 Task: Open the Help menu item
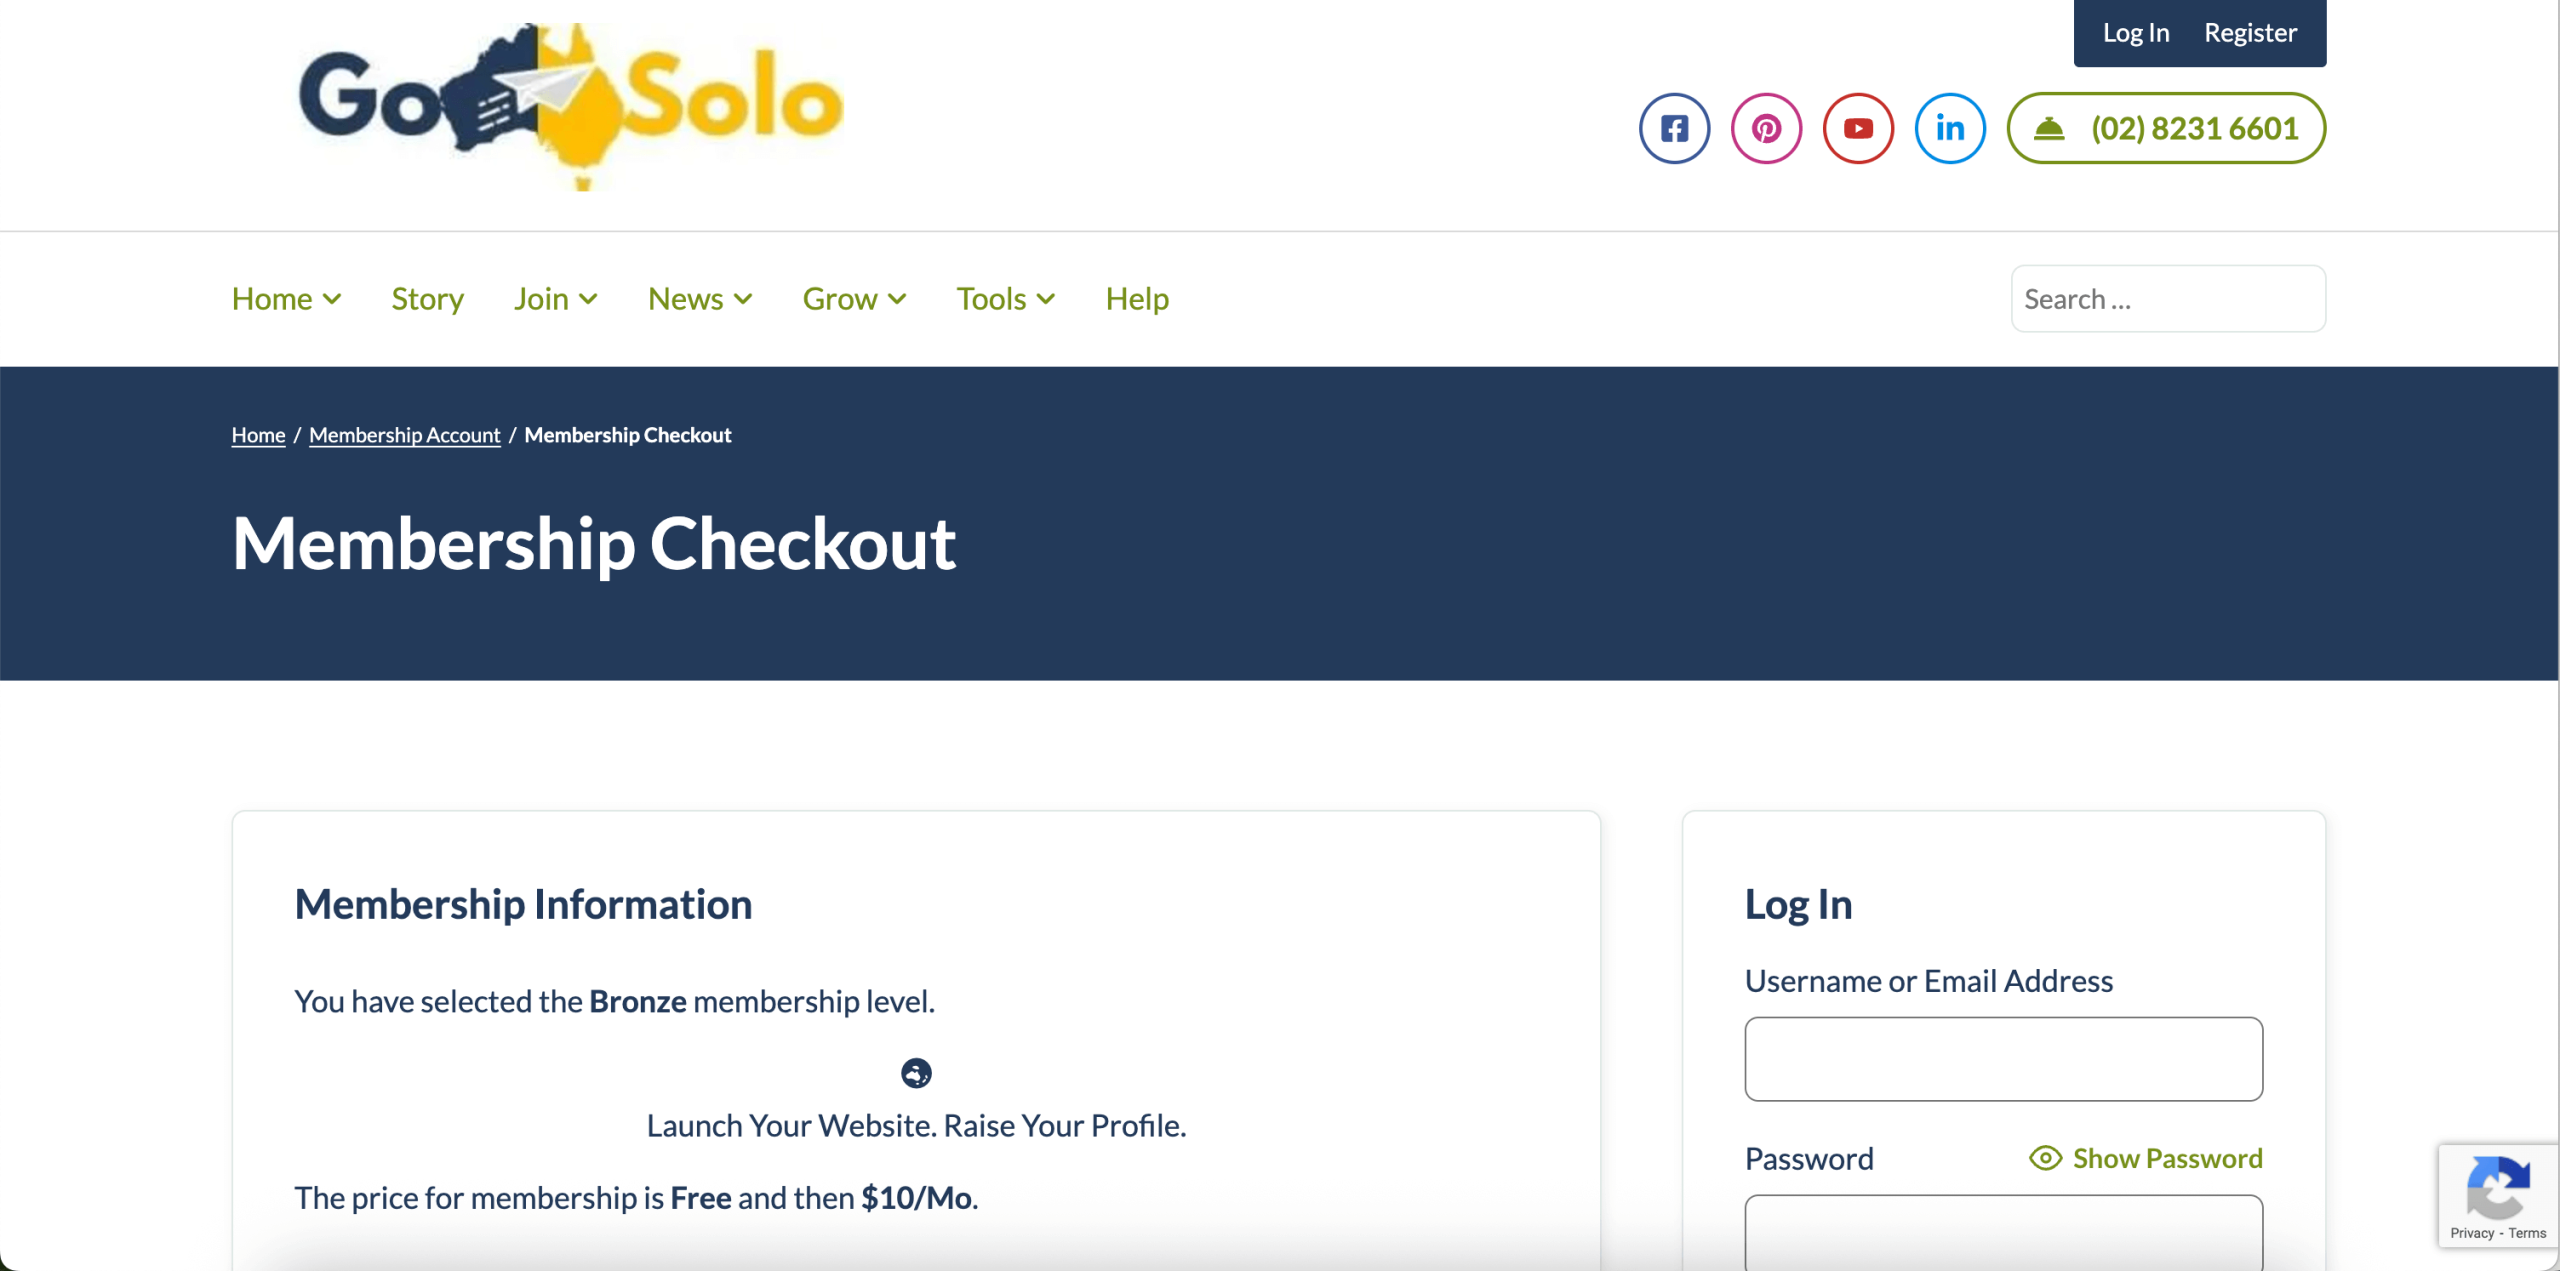click(x=1137, y=299)
